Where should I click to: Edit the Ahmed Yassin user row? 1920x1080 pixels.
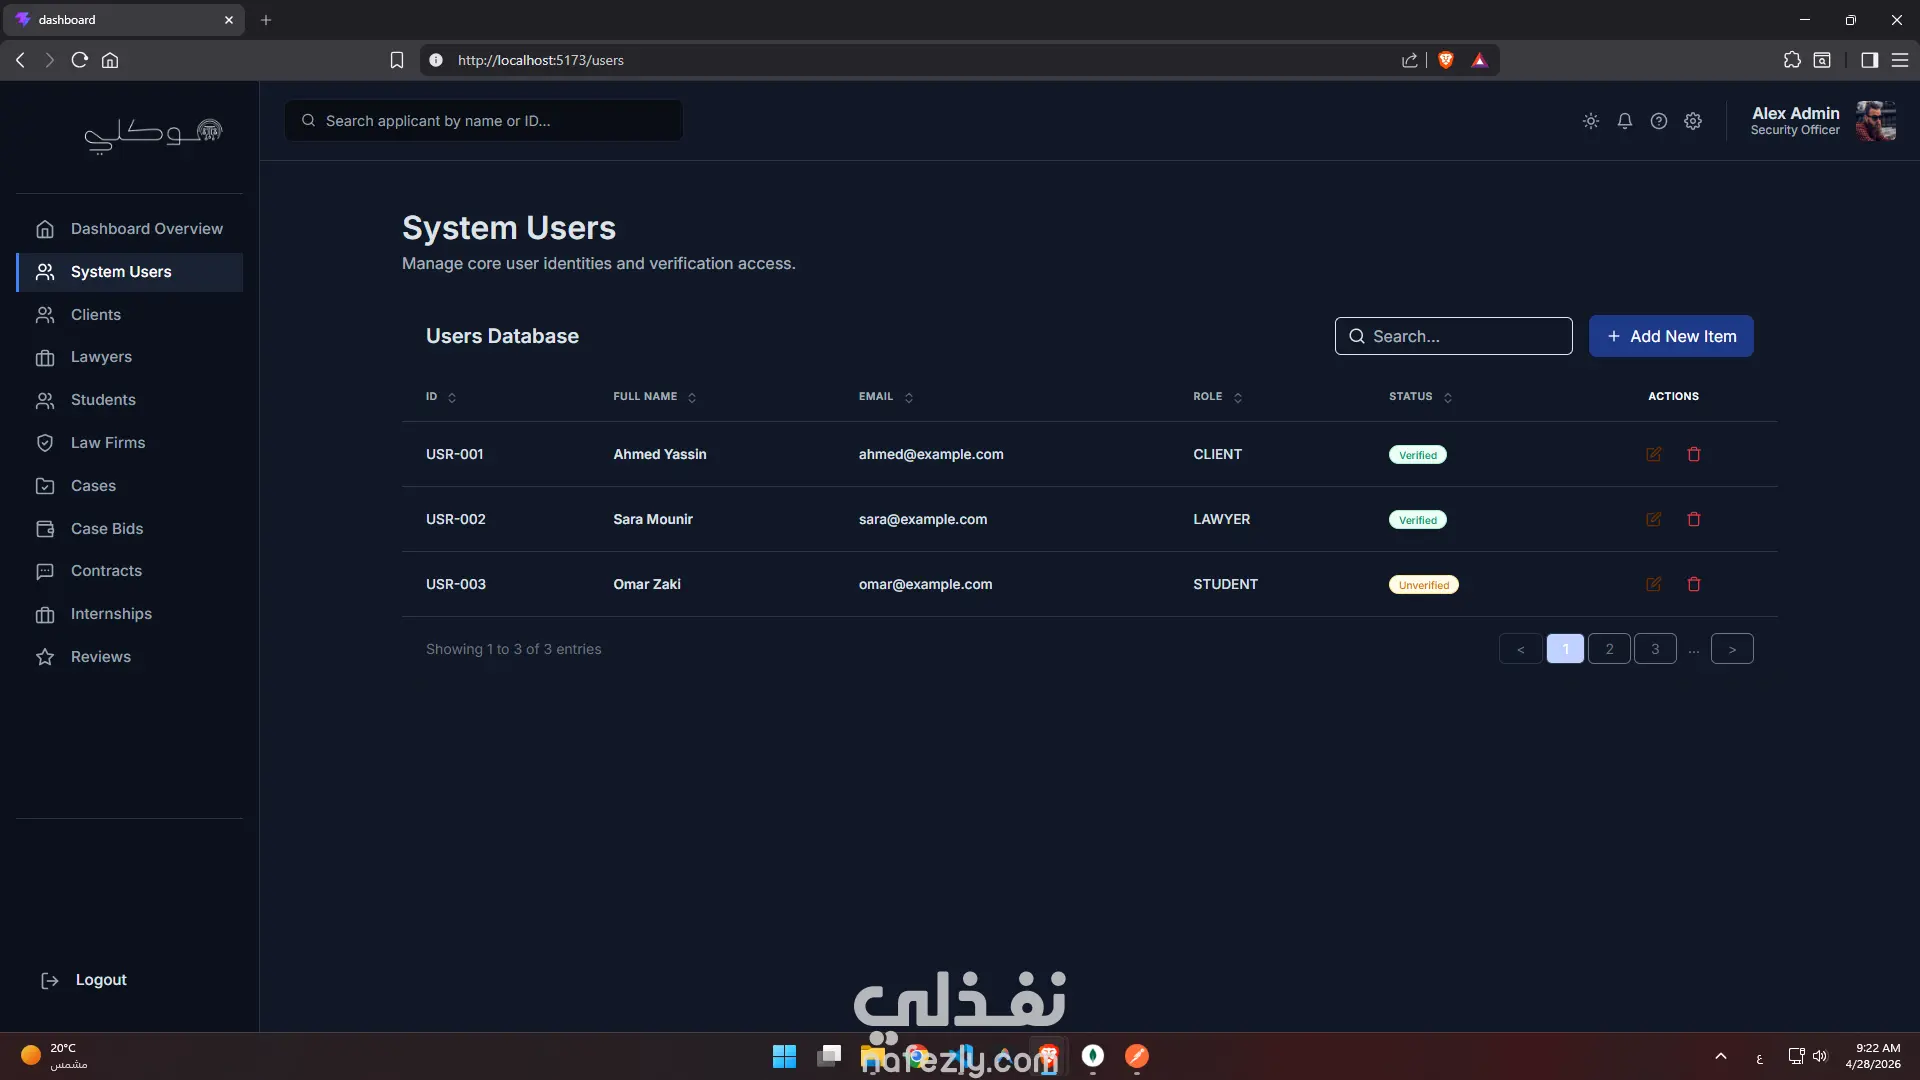coord(1654,454)
